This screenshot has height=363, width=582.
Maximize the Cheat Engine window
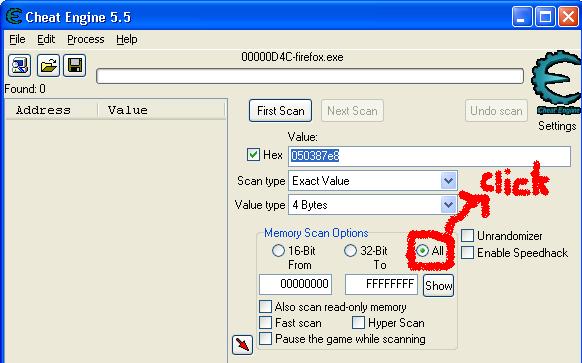coord(545,17)
